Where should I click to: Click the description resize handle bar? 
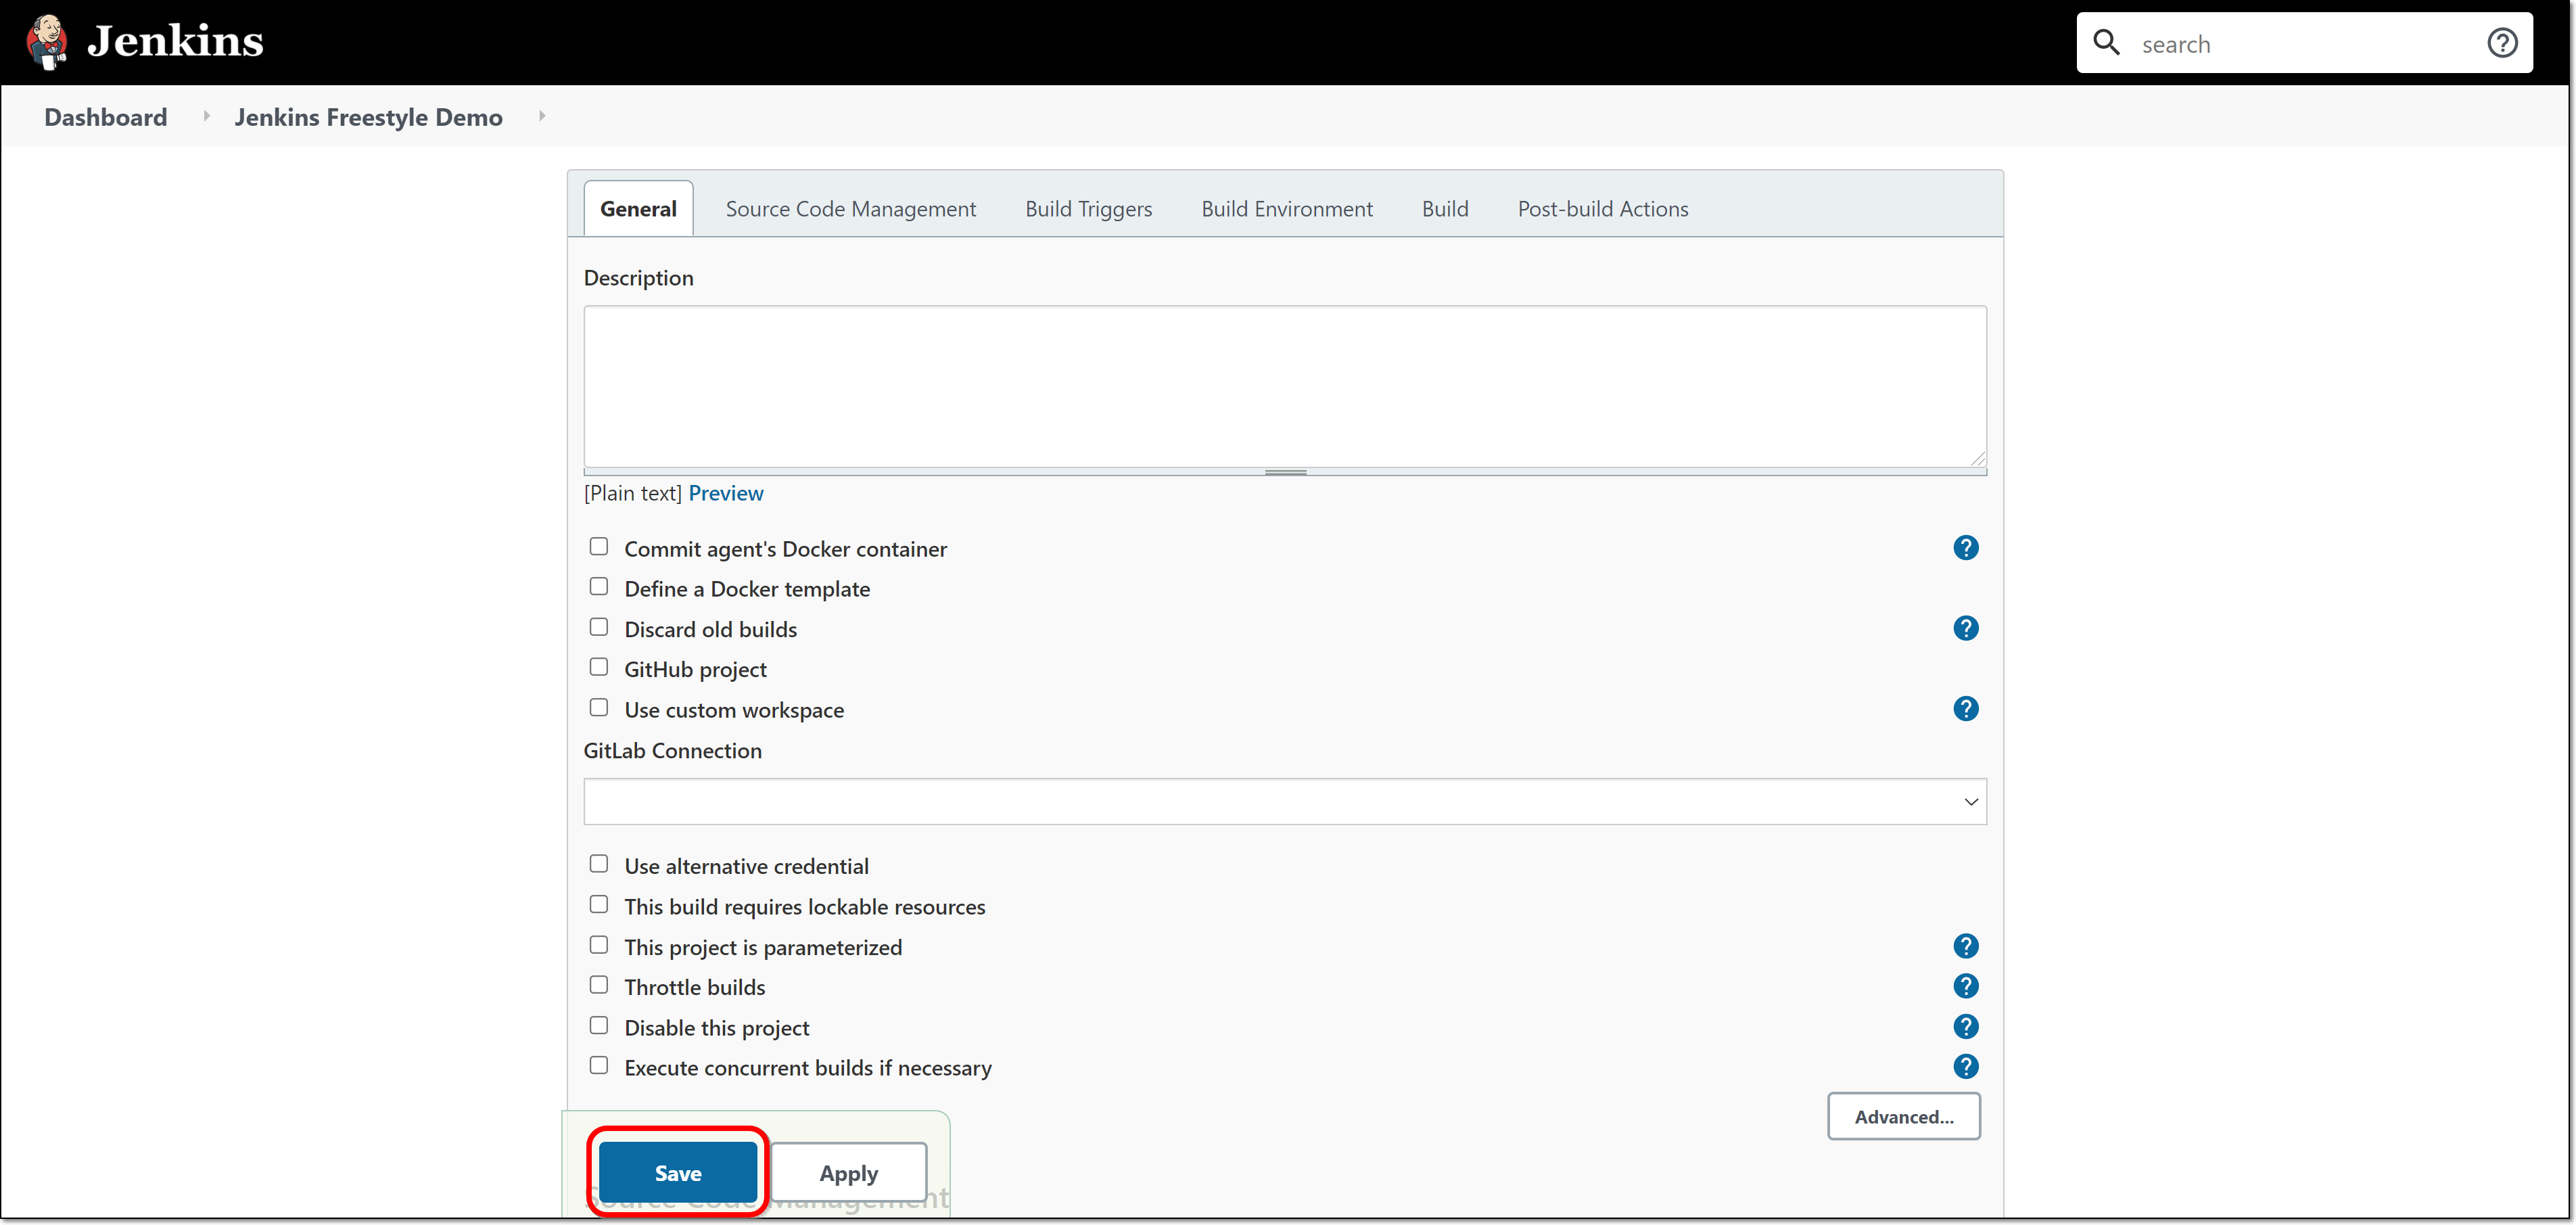pos(1284,472)
